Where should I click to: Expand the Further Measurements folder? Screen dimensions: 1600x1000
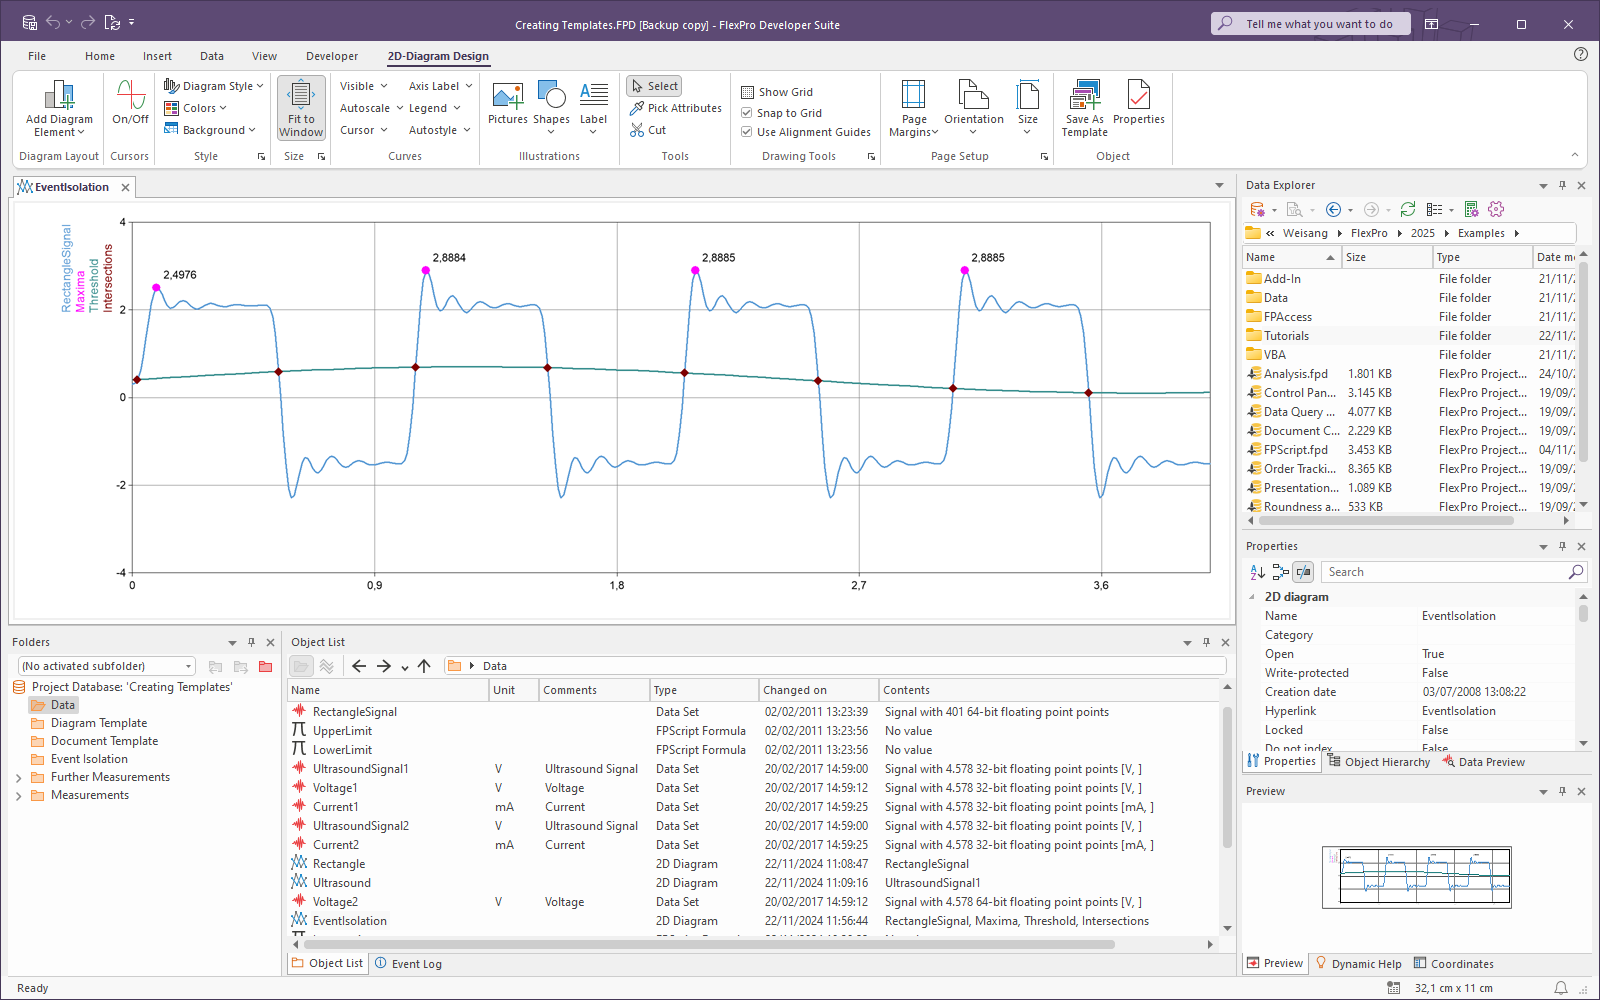click(x=18, y=778)
